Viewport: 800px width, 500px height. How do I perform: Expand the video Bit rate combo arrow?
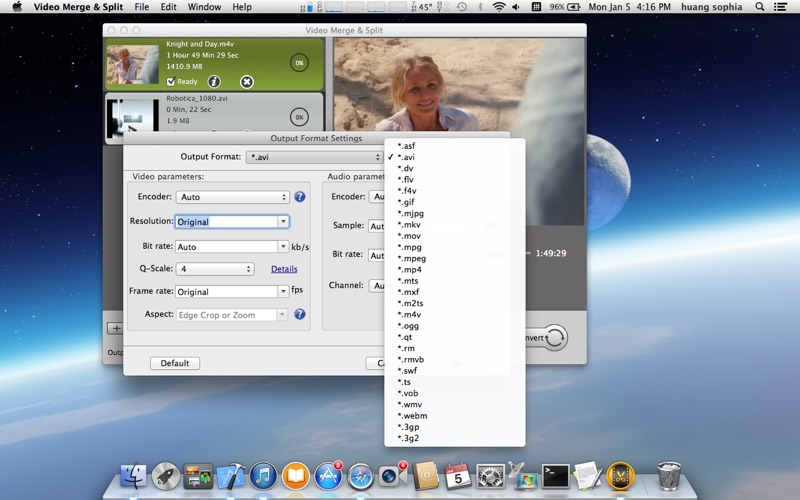[x=283, y=246]
